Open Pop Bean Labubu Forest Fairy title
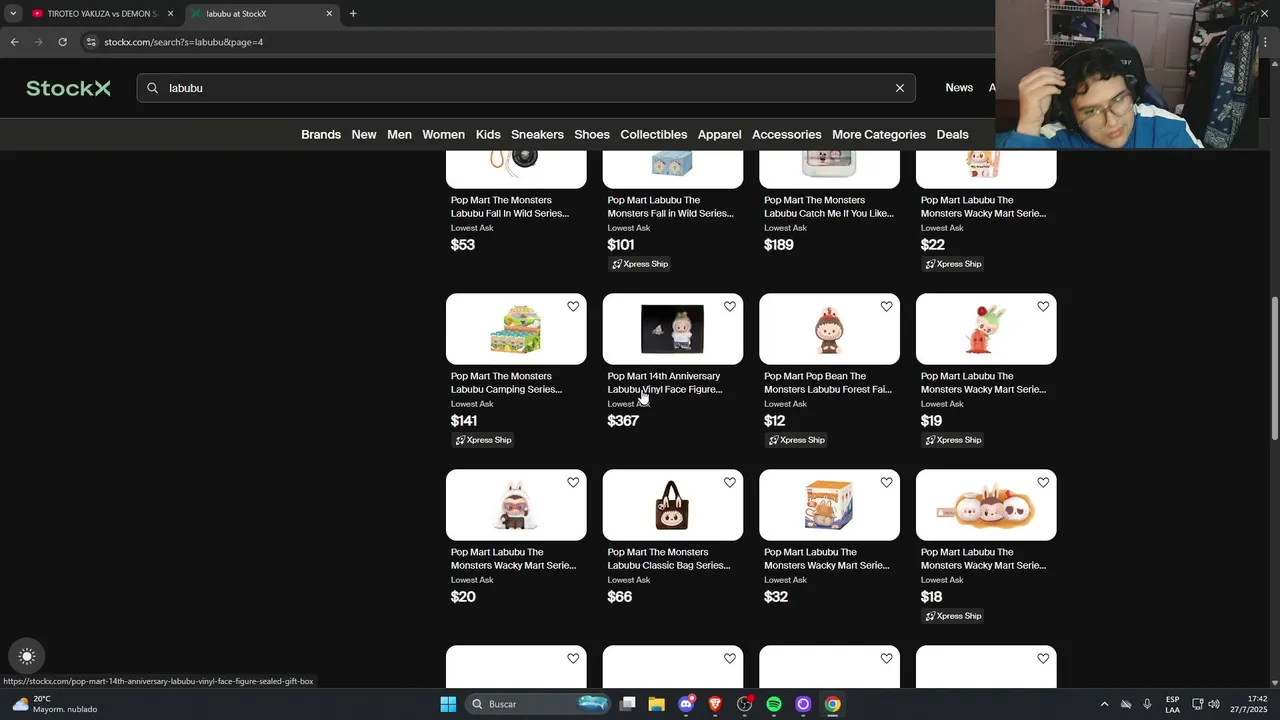This screenshot has height=720, width=1280. [828, 383]
